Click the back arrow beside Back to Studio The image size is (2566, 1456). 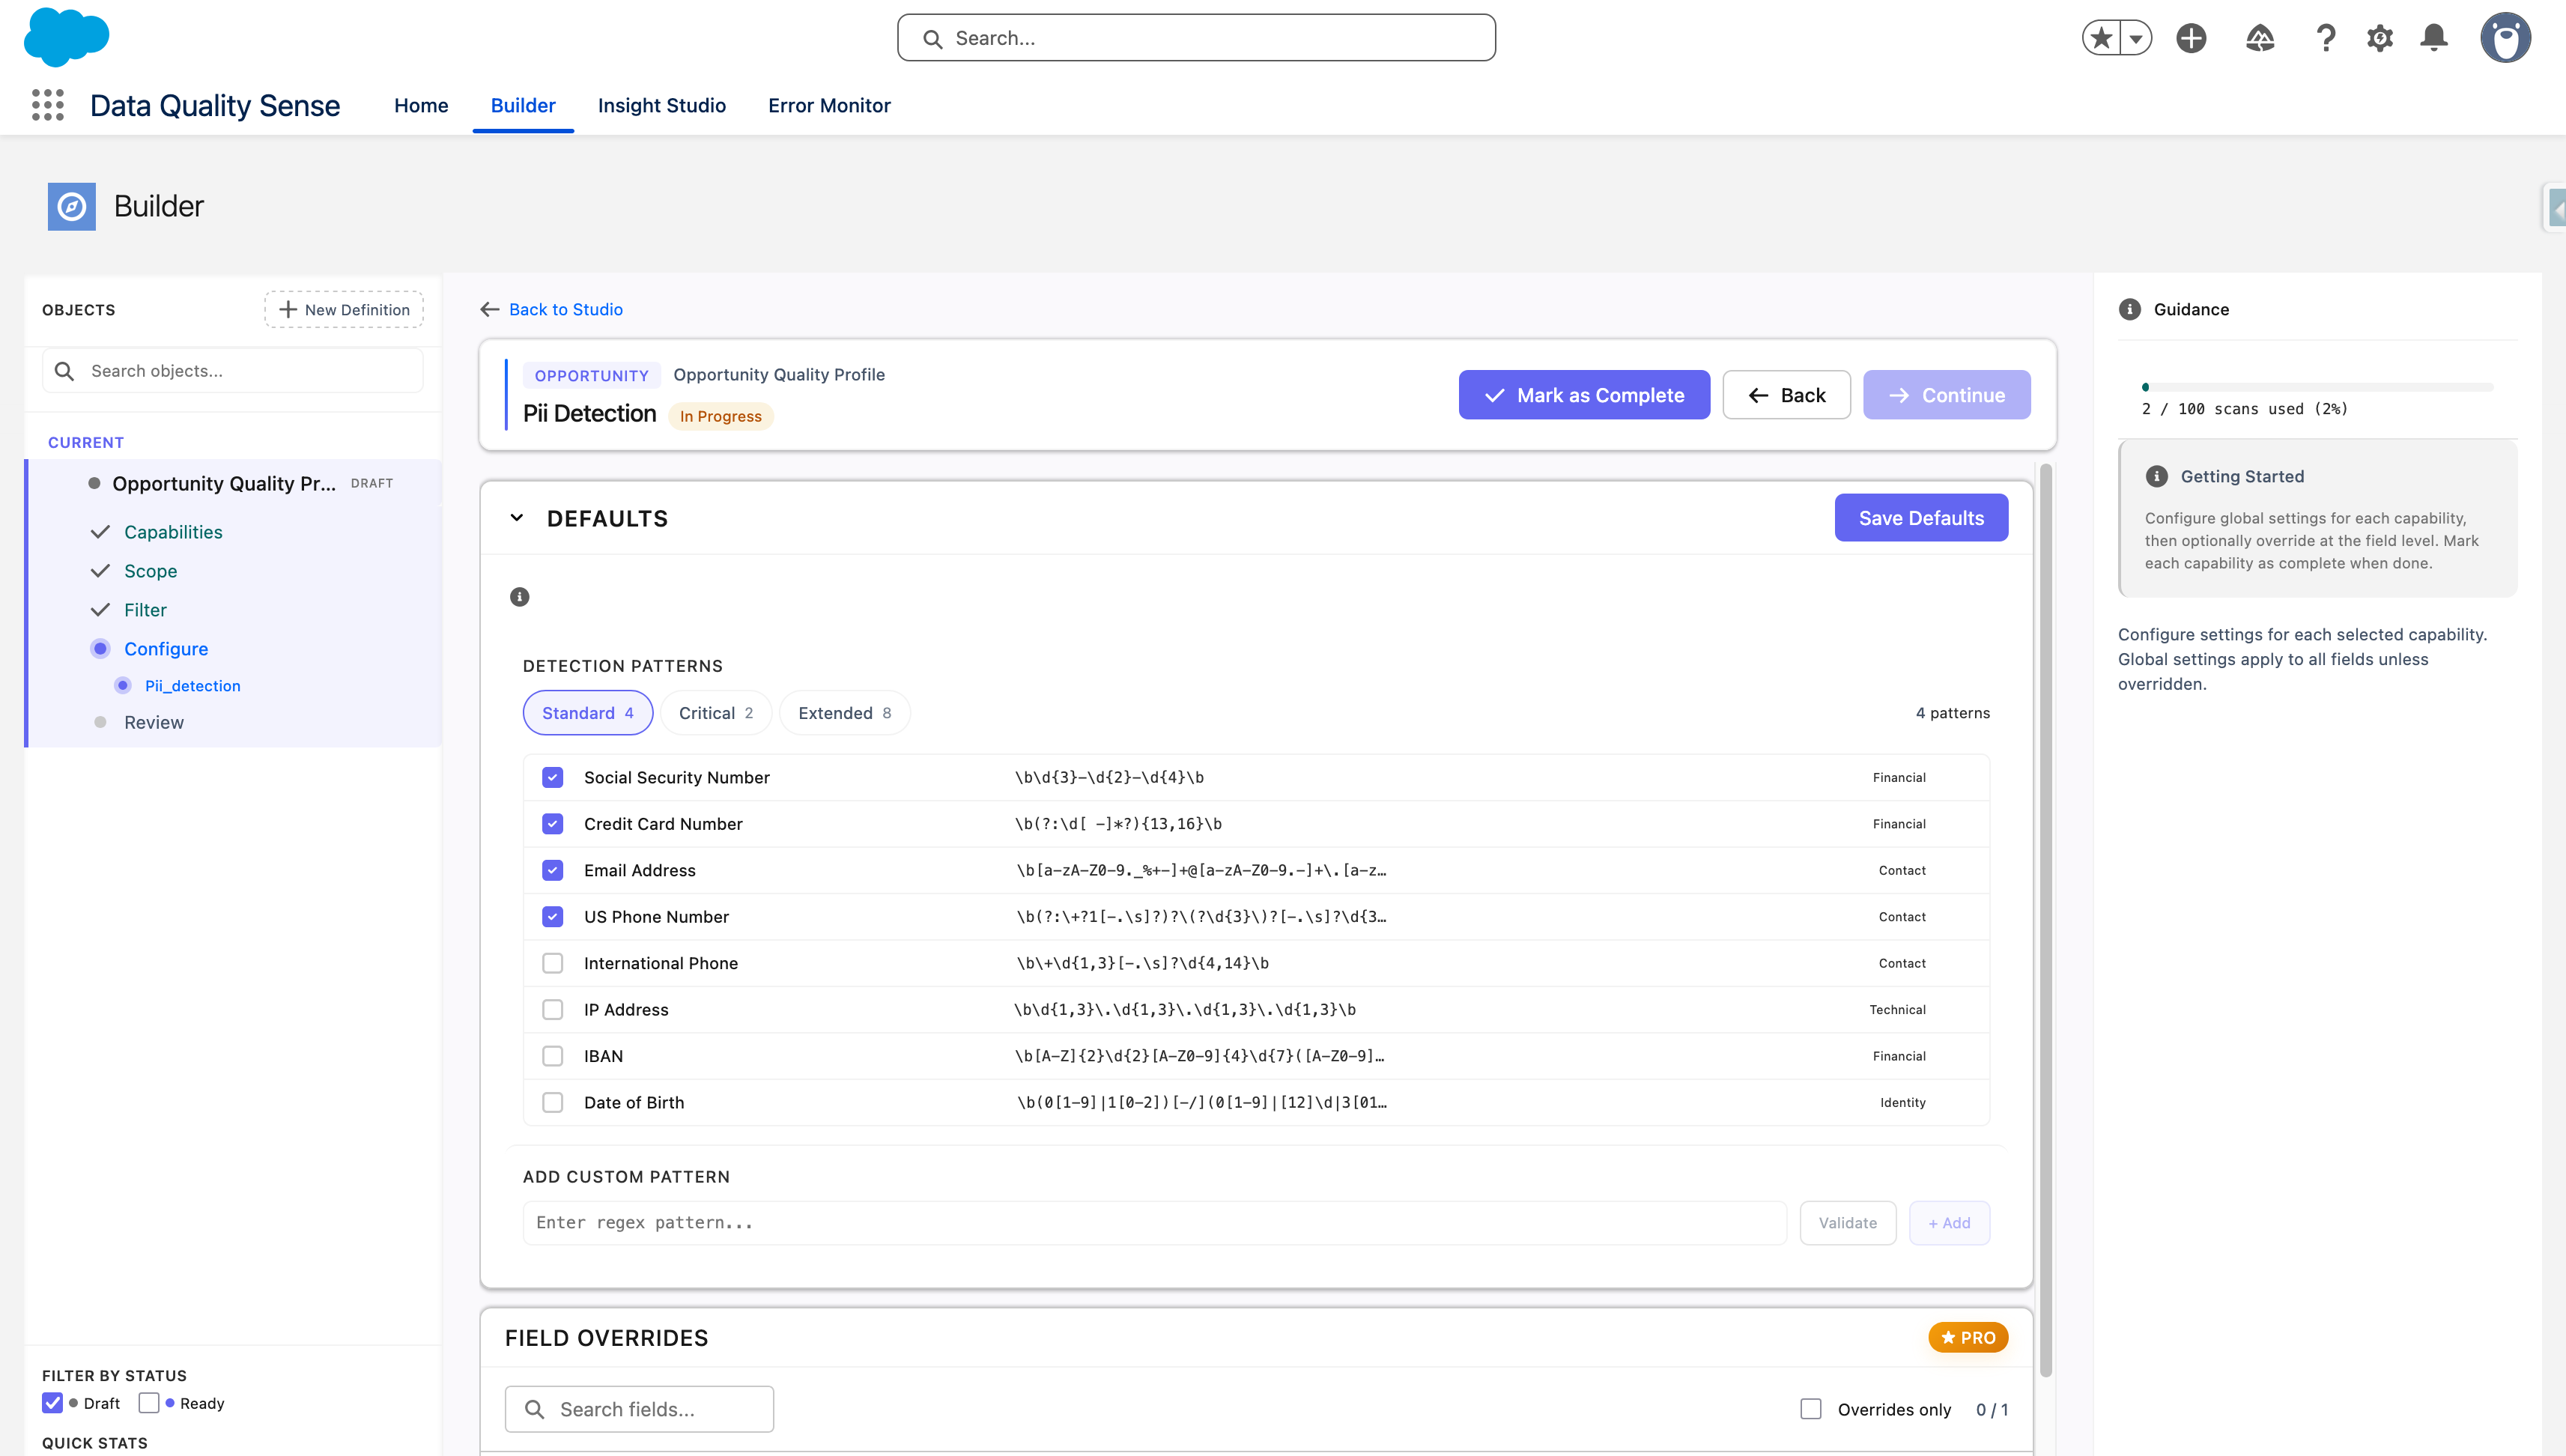(489, 309)
